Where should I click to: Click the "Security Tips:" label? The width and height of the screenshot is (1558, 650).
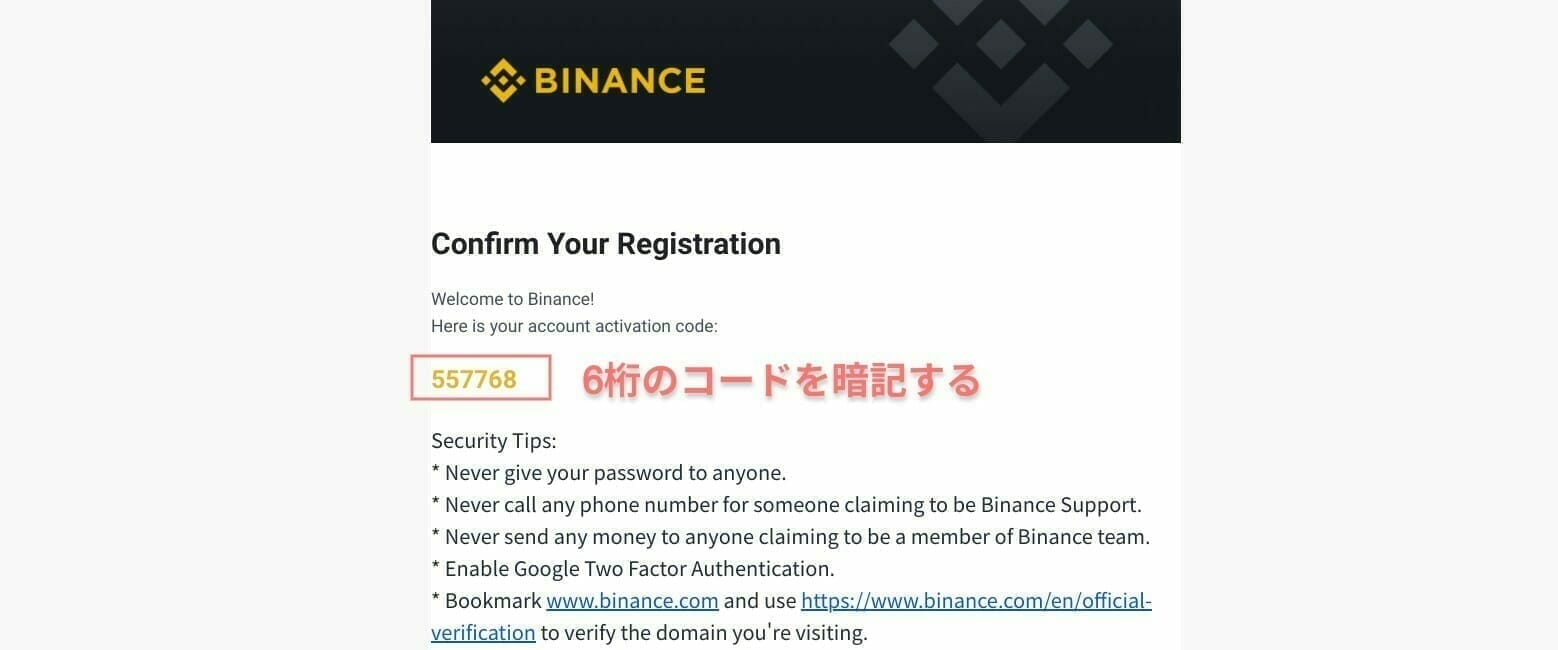coord(493,441)
